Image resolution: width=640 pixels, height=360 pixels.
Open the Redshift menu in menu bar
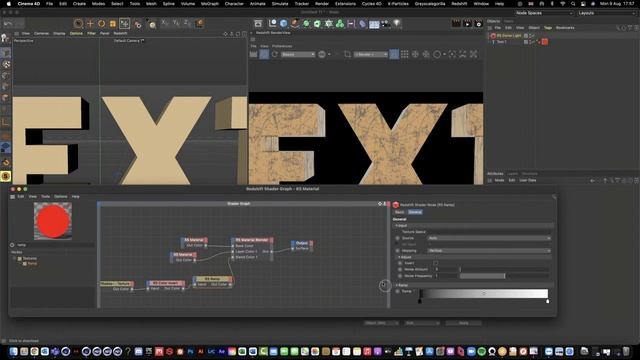click(459, 4)
